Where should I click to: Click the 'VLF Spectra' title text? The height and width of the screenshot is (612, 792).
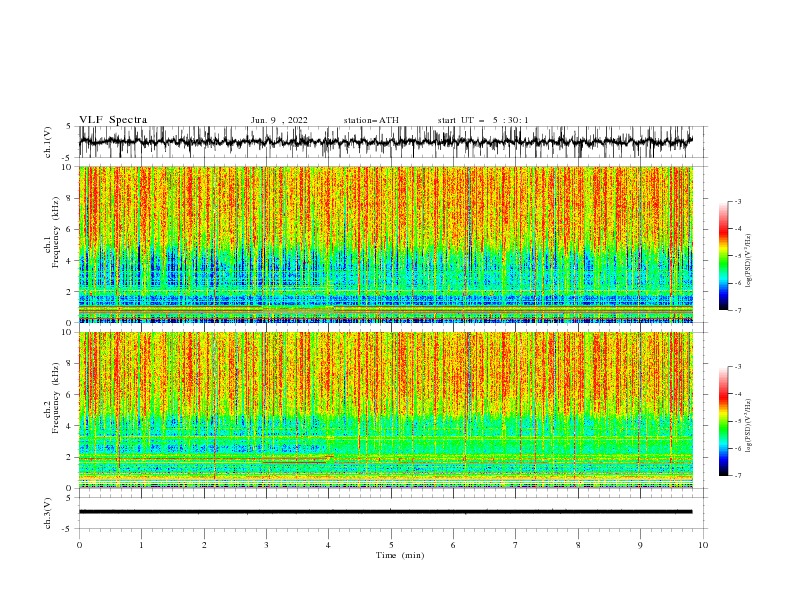click(x=113, y=120)
